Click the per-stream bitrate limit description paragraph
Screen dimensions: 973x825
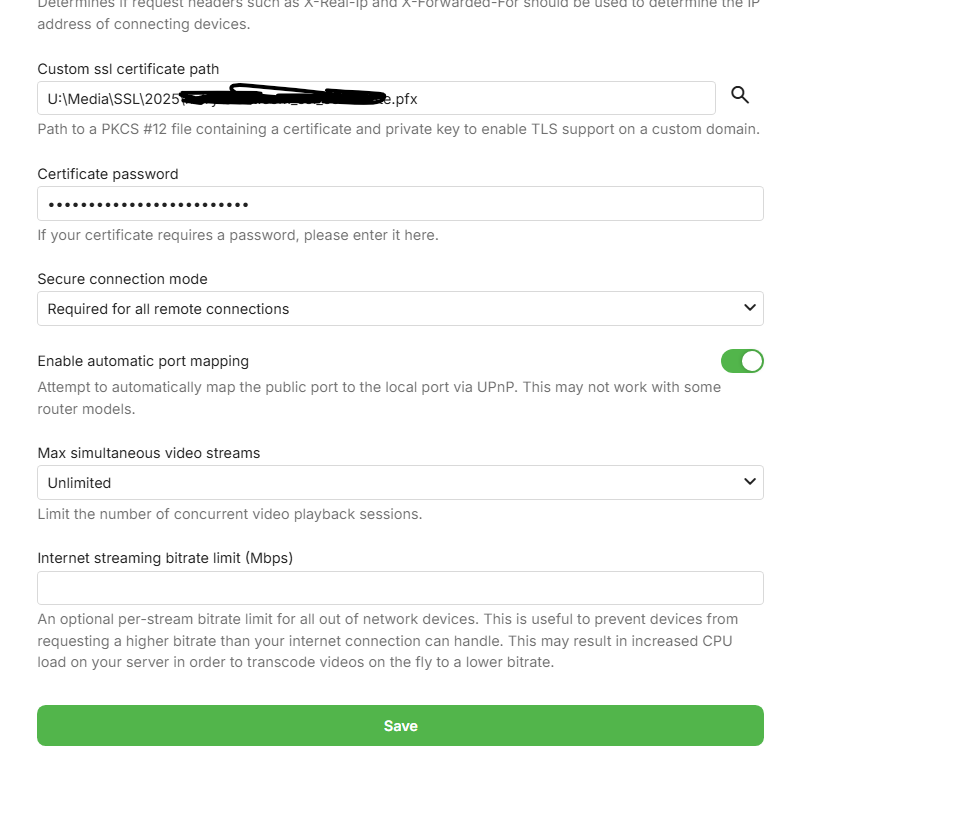pyautogui.click(x=387, y=641)
